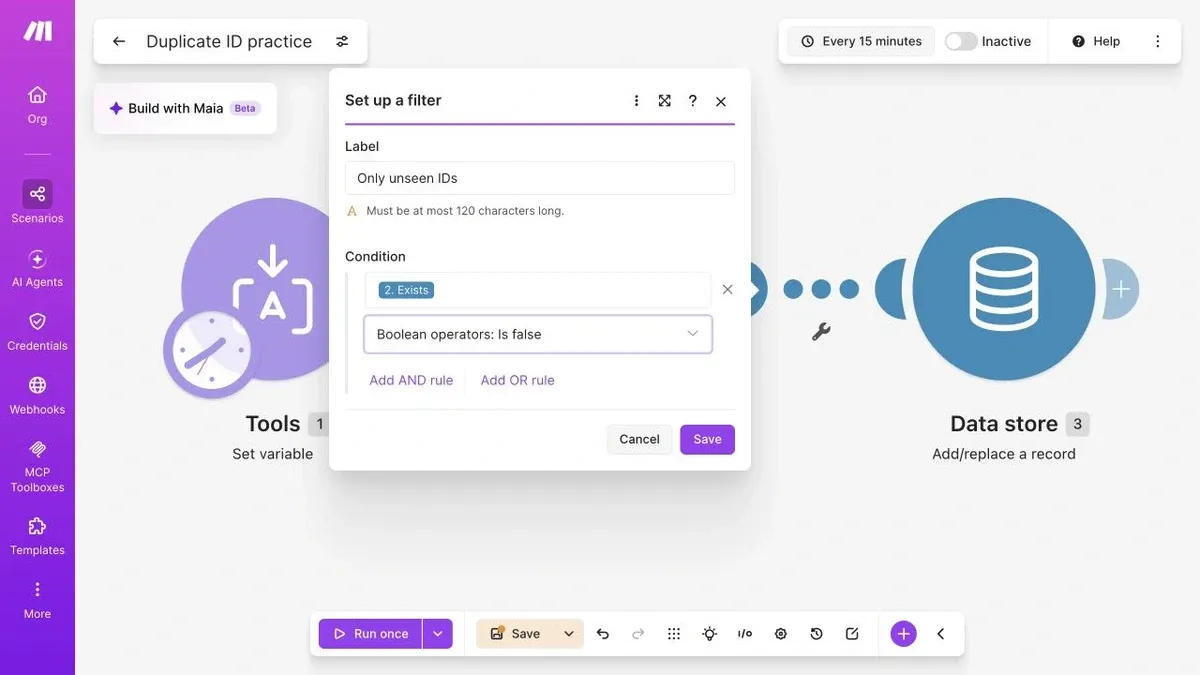Click the wrench icon under the route
This screenshot has height=675, width=1200.
click(x=821, y=332)
